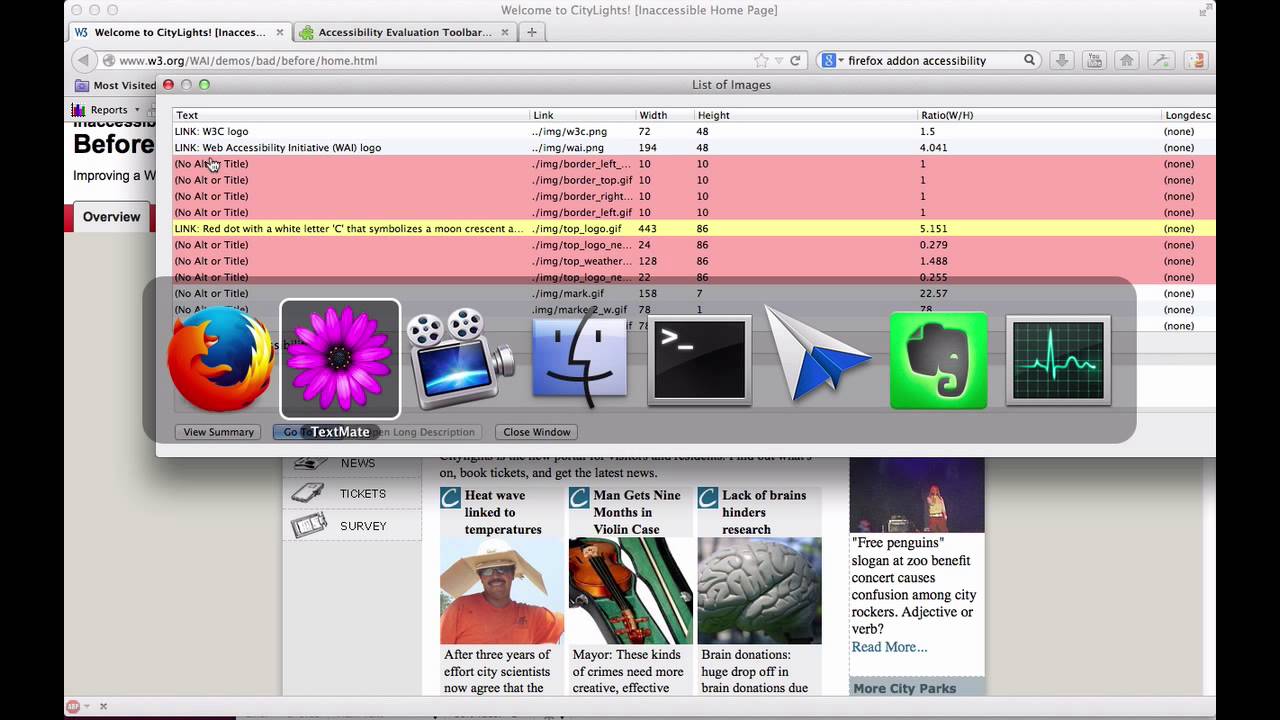Choose the screen recorder camera icon in switcher

tap(460, 359)
